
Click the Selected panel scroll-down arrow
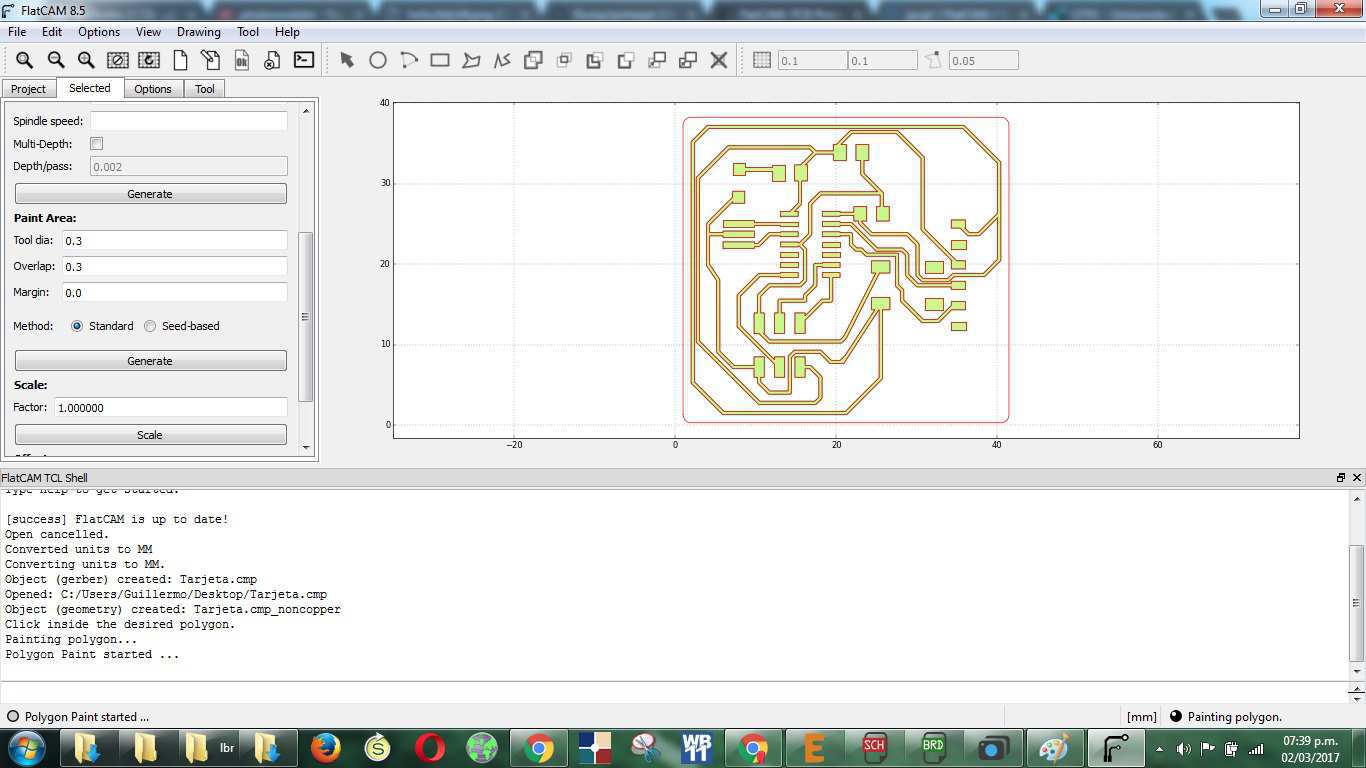pyautogui.click(x=306, y=448)
